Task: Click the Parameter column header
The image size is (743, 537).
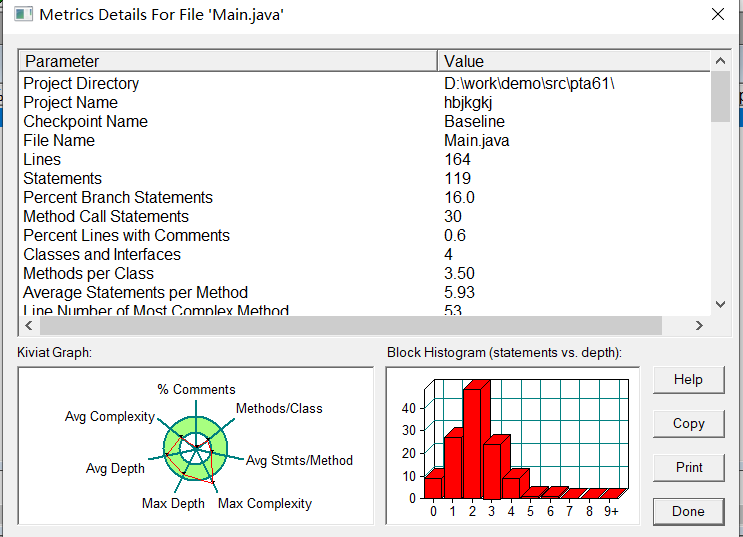Action: pos(228,61)
